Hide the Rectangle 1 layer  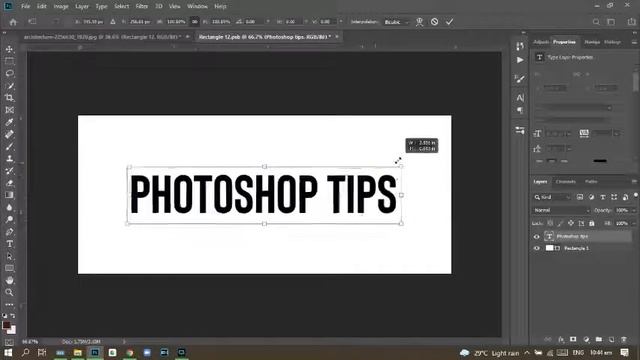point(536,248)
